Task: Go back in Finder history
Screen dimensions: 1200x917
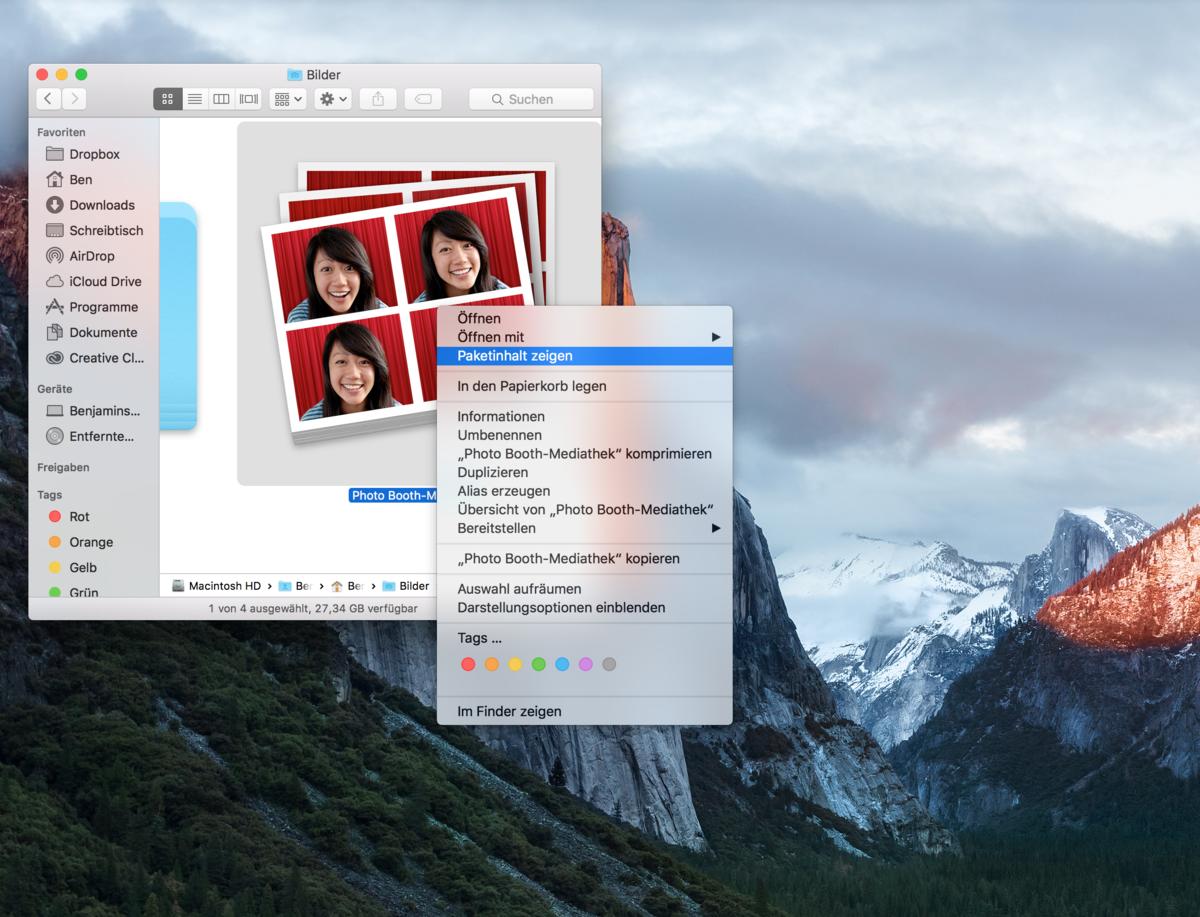Action: 49,99
